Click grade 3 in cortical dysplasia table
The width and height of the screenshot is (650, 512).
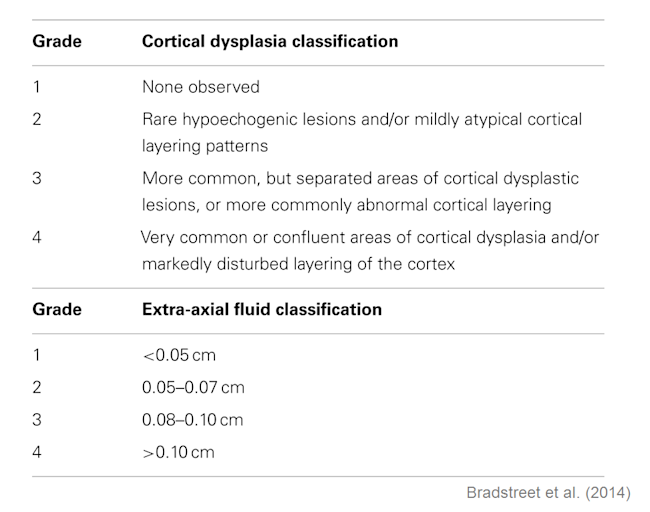click(37, 178)
